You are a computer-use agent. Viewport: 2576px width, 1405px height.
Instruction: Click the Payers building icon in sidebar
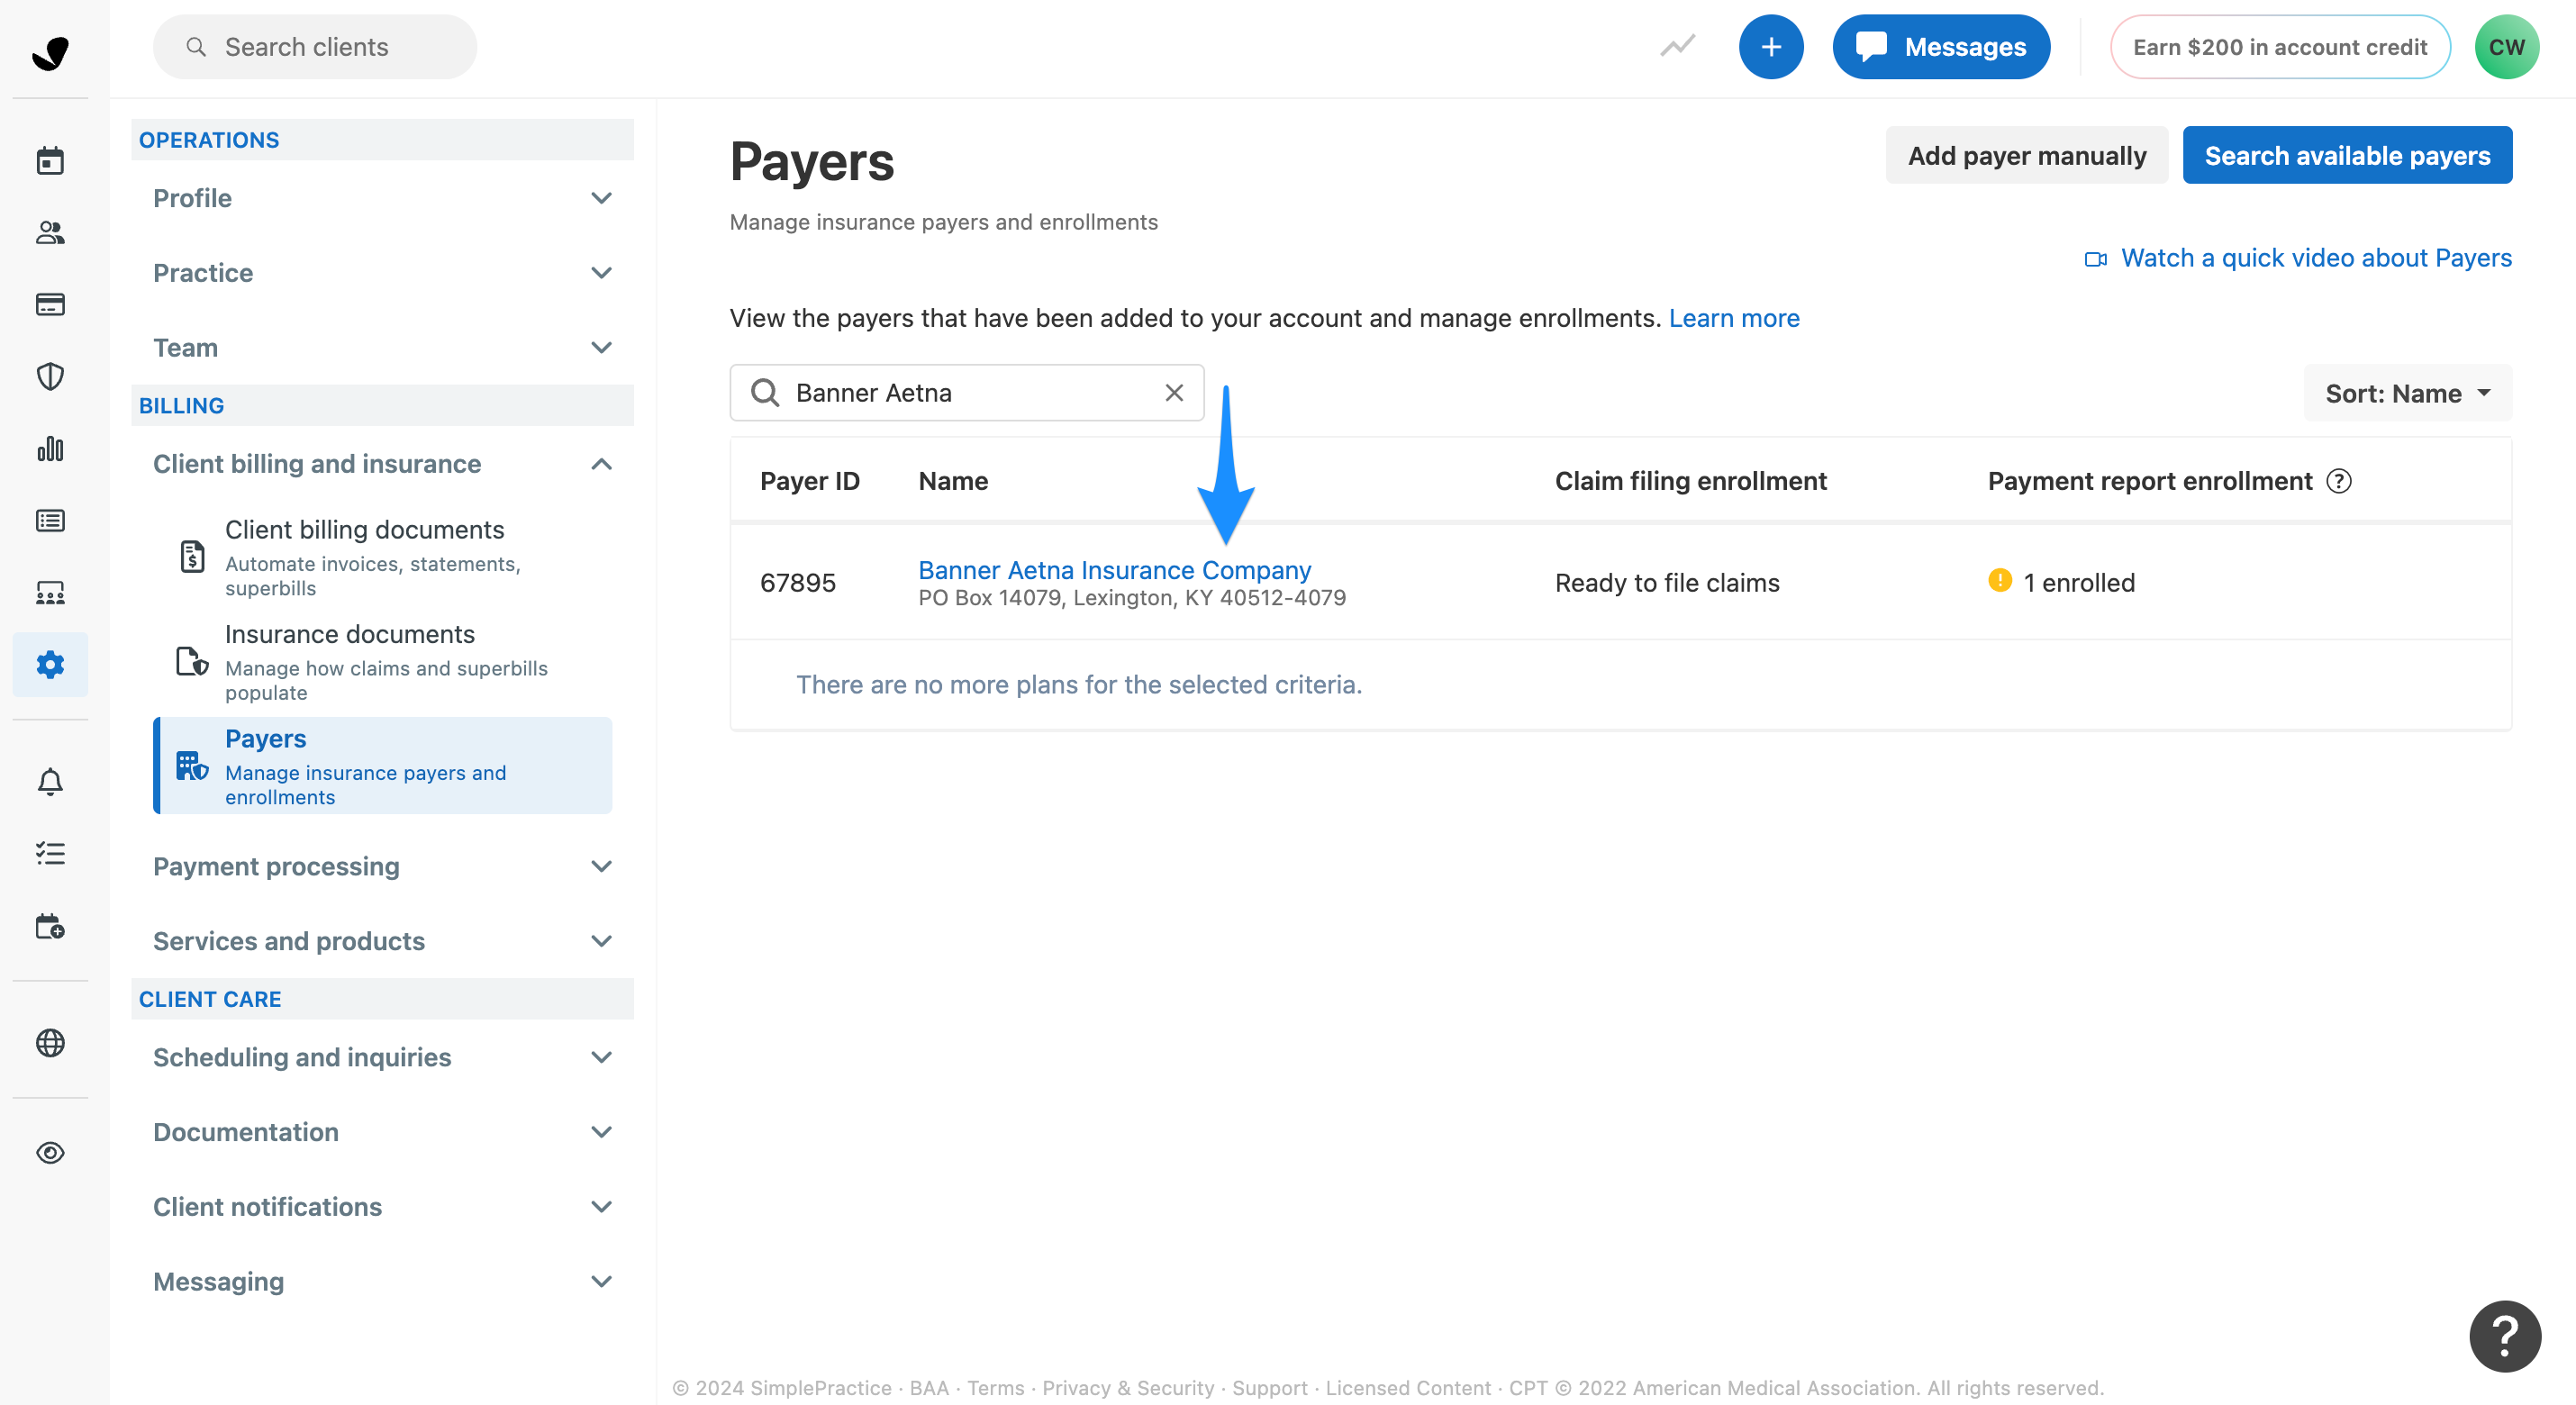point(192,766)
